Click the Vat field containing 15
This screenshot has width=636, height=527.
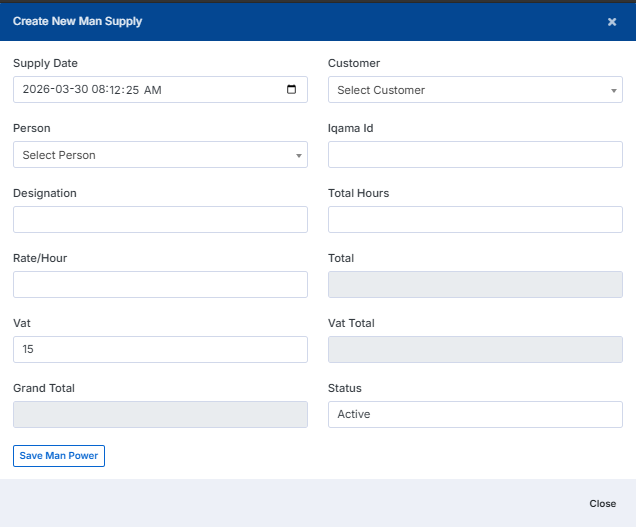160,349
